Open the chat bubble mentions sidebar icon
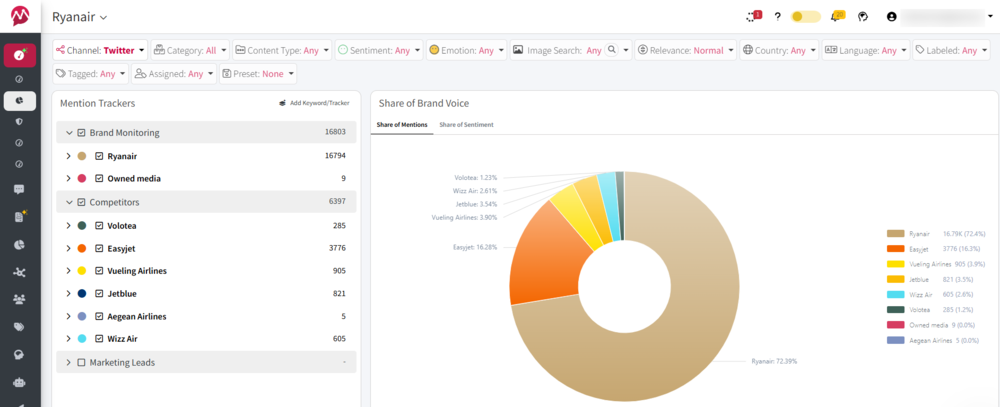The width and height of the screenshot is (1000, 407). click(x=20, y=189)
